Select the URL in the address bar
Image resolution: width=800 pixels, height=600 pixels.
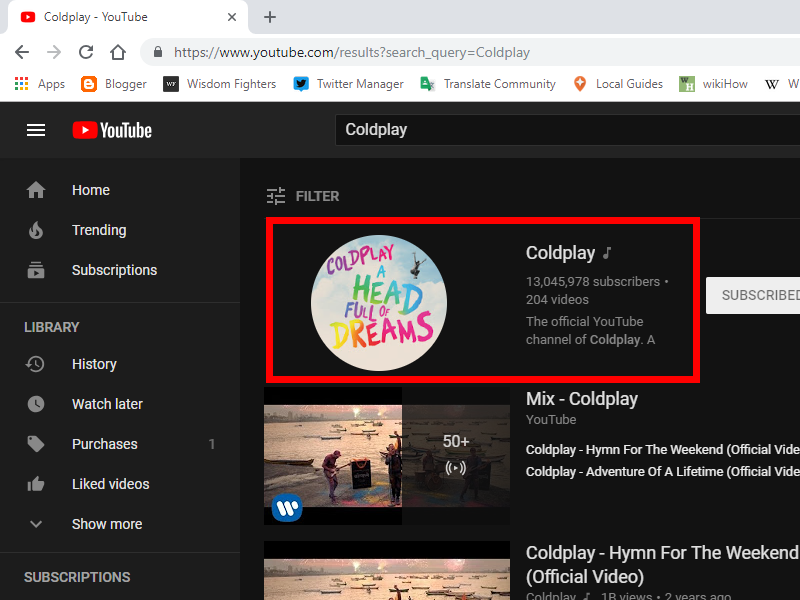tap(352, 53)
